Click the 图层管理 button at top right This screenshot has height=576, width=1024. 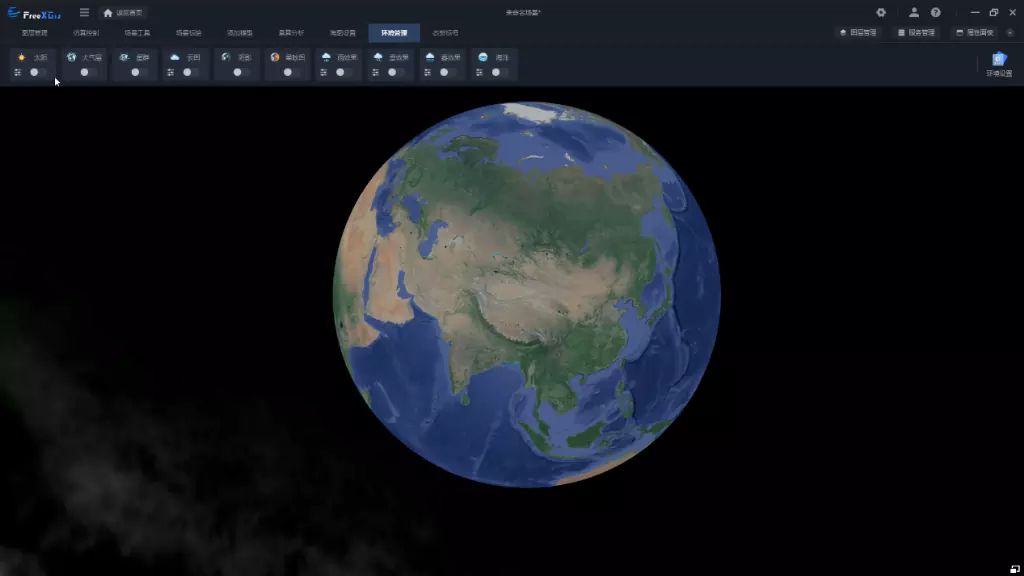coord(858,32)
